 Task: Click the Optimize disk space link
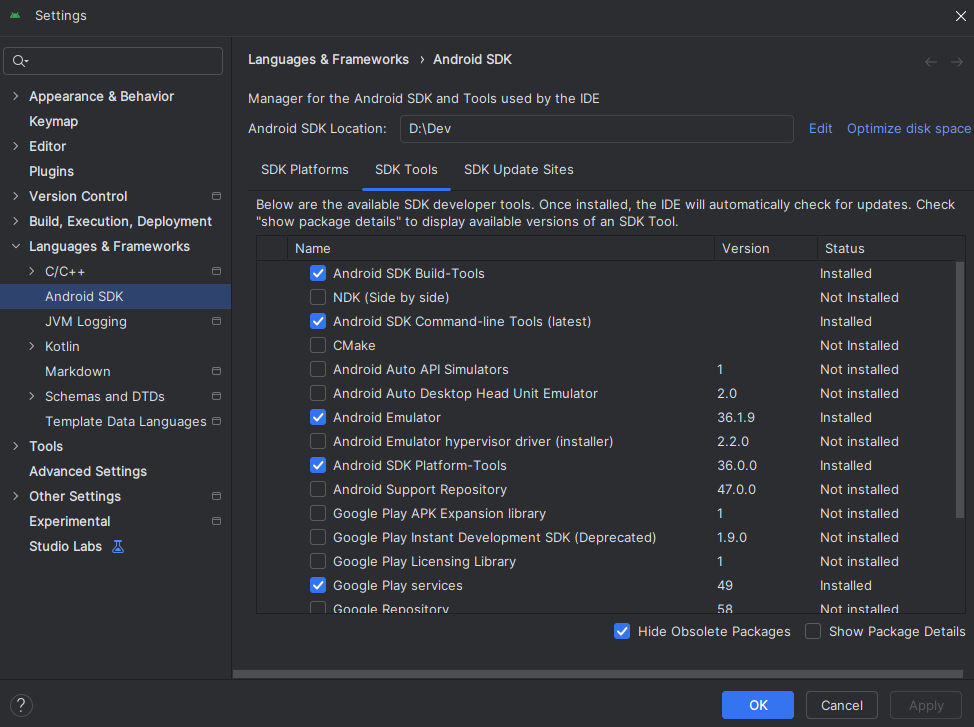(x=908, y=128)
